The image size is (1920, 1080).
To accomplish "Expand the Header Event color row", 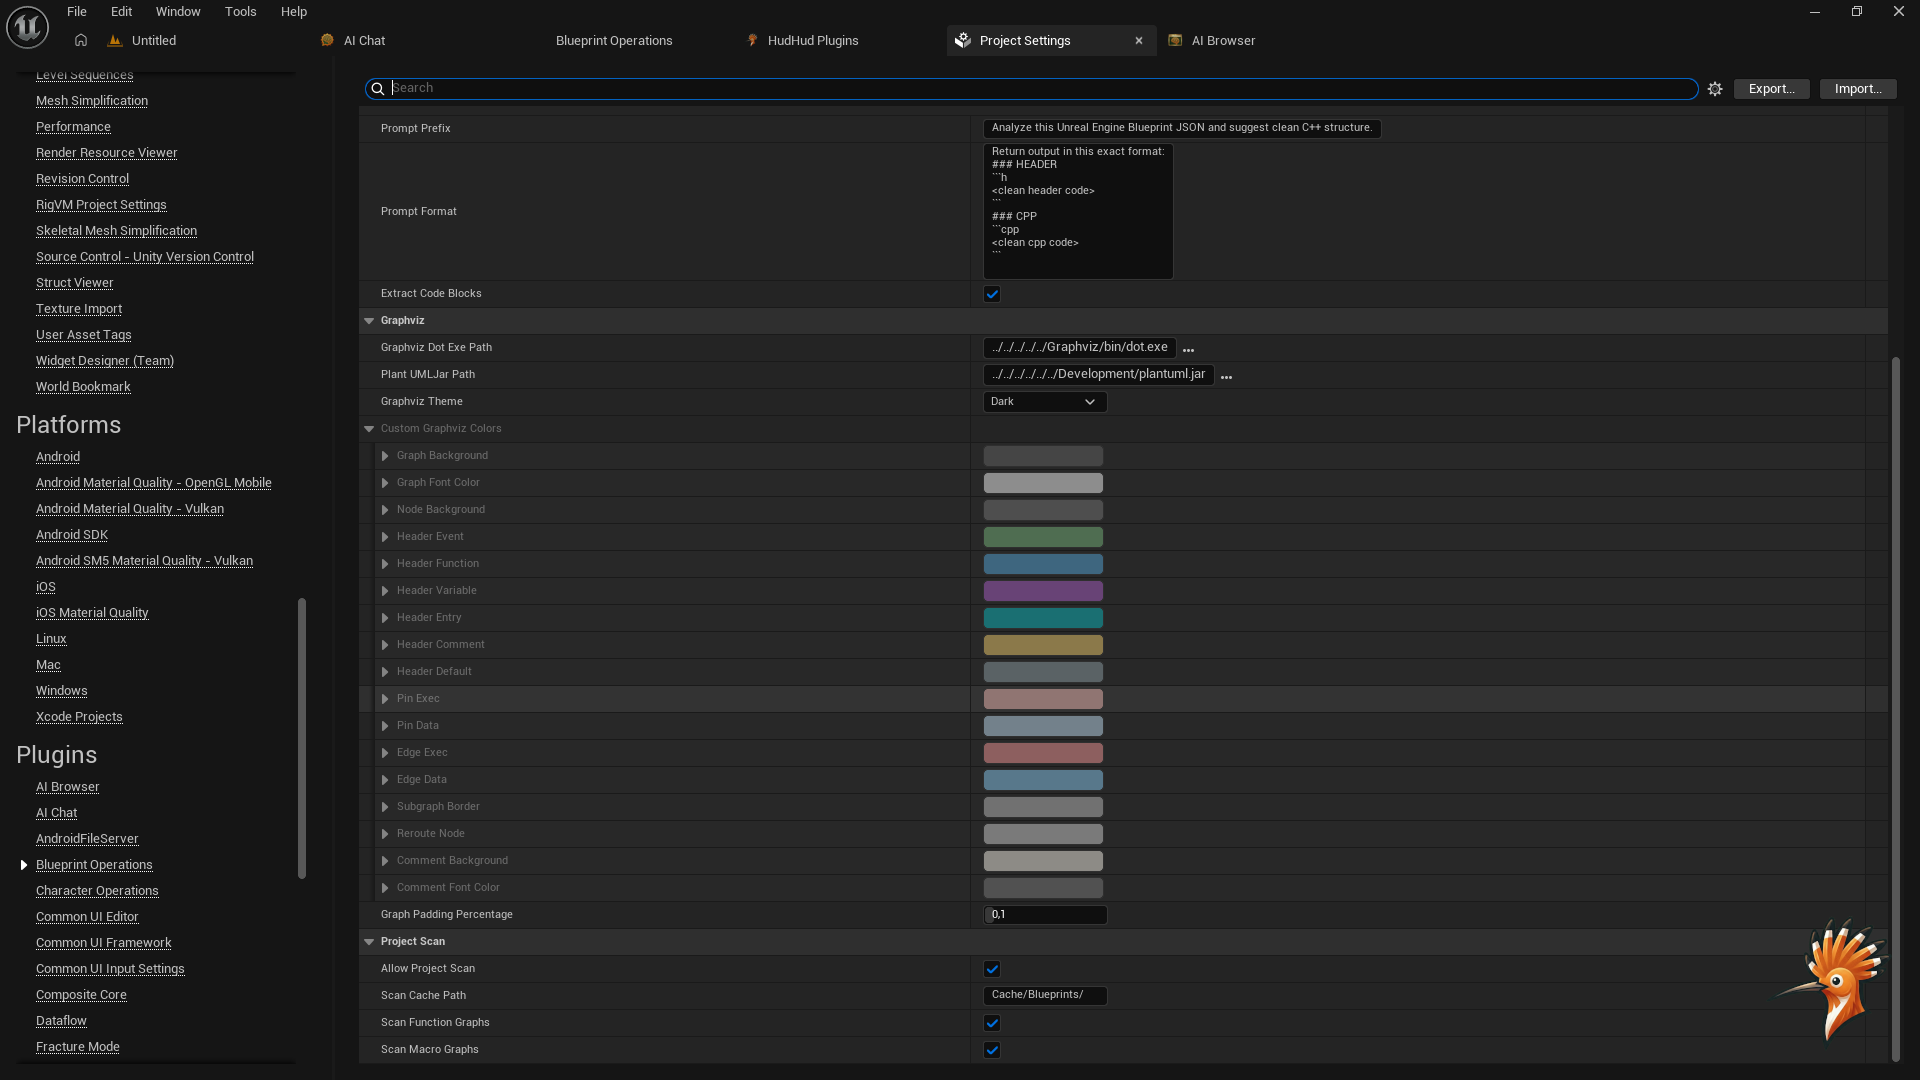I will coord(385,537).
